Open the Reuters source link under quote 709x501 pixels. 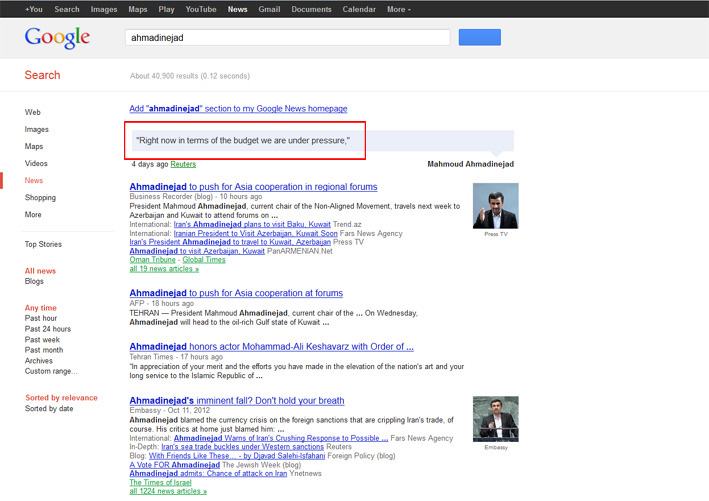pyautogui.click(x=183, y=164)
